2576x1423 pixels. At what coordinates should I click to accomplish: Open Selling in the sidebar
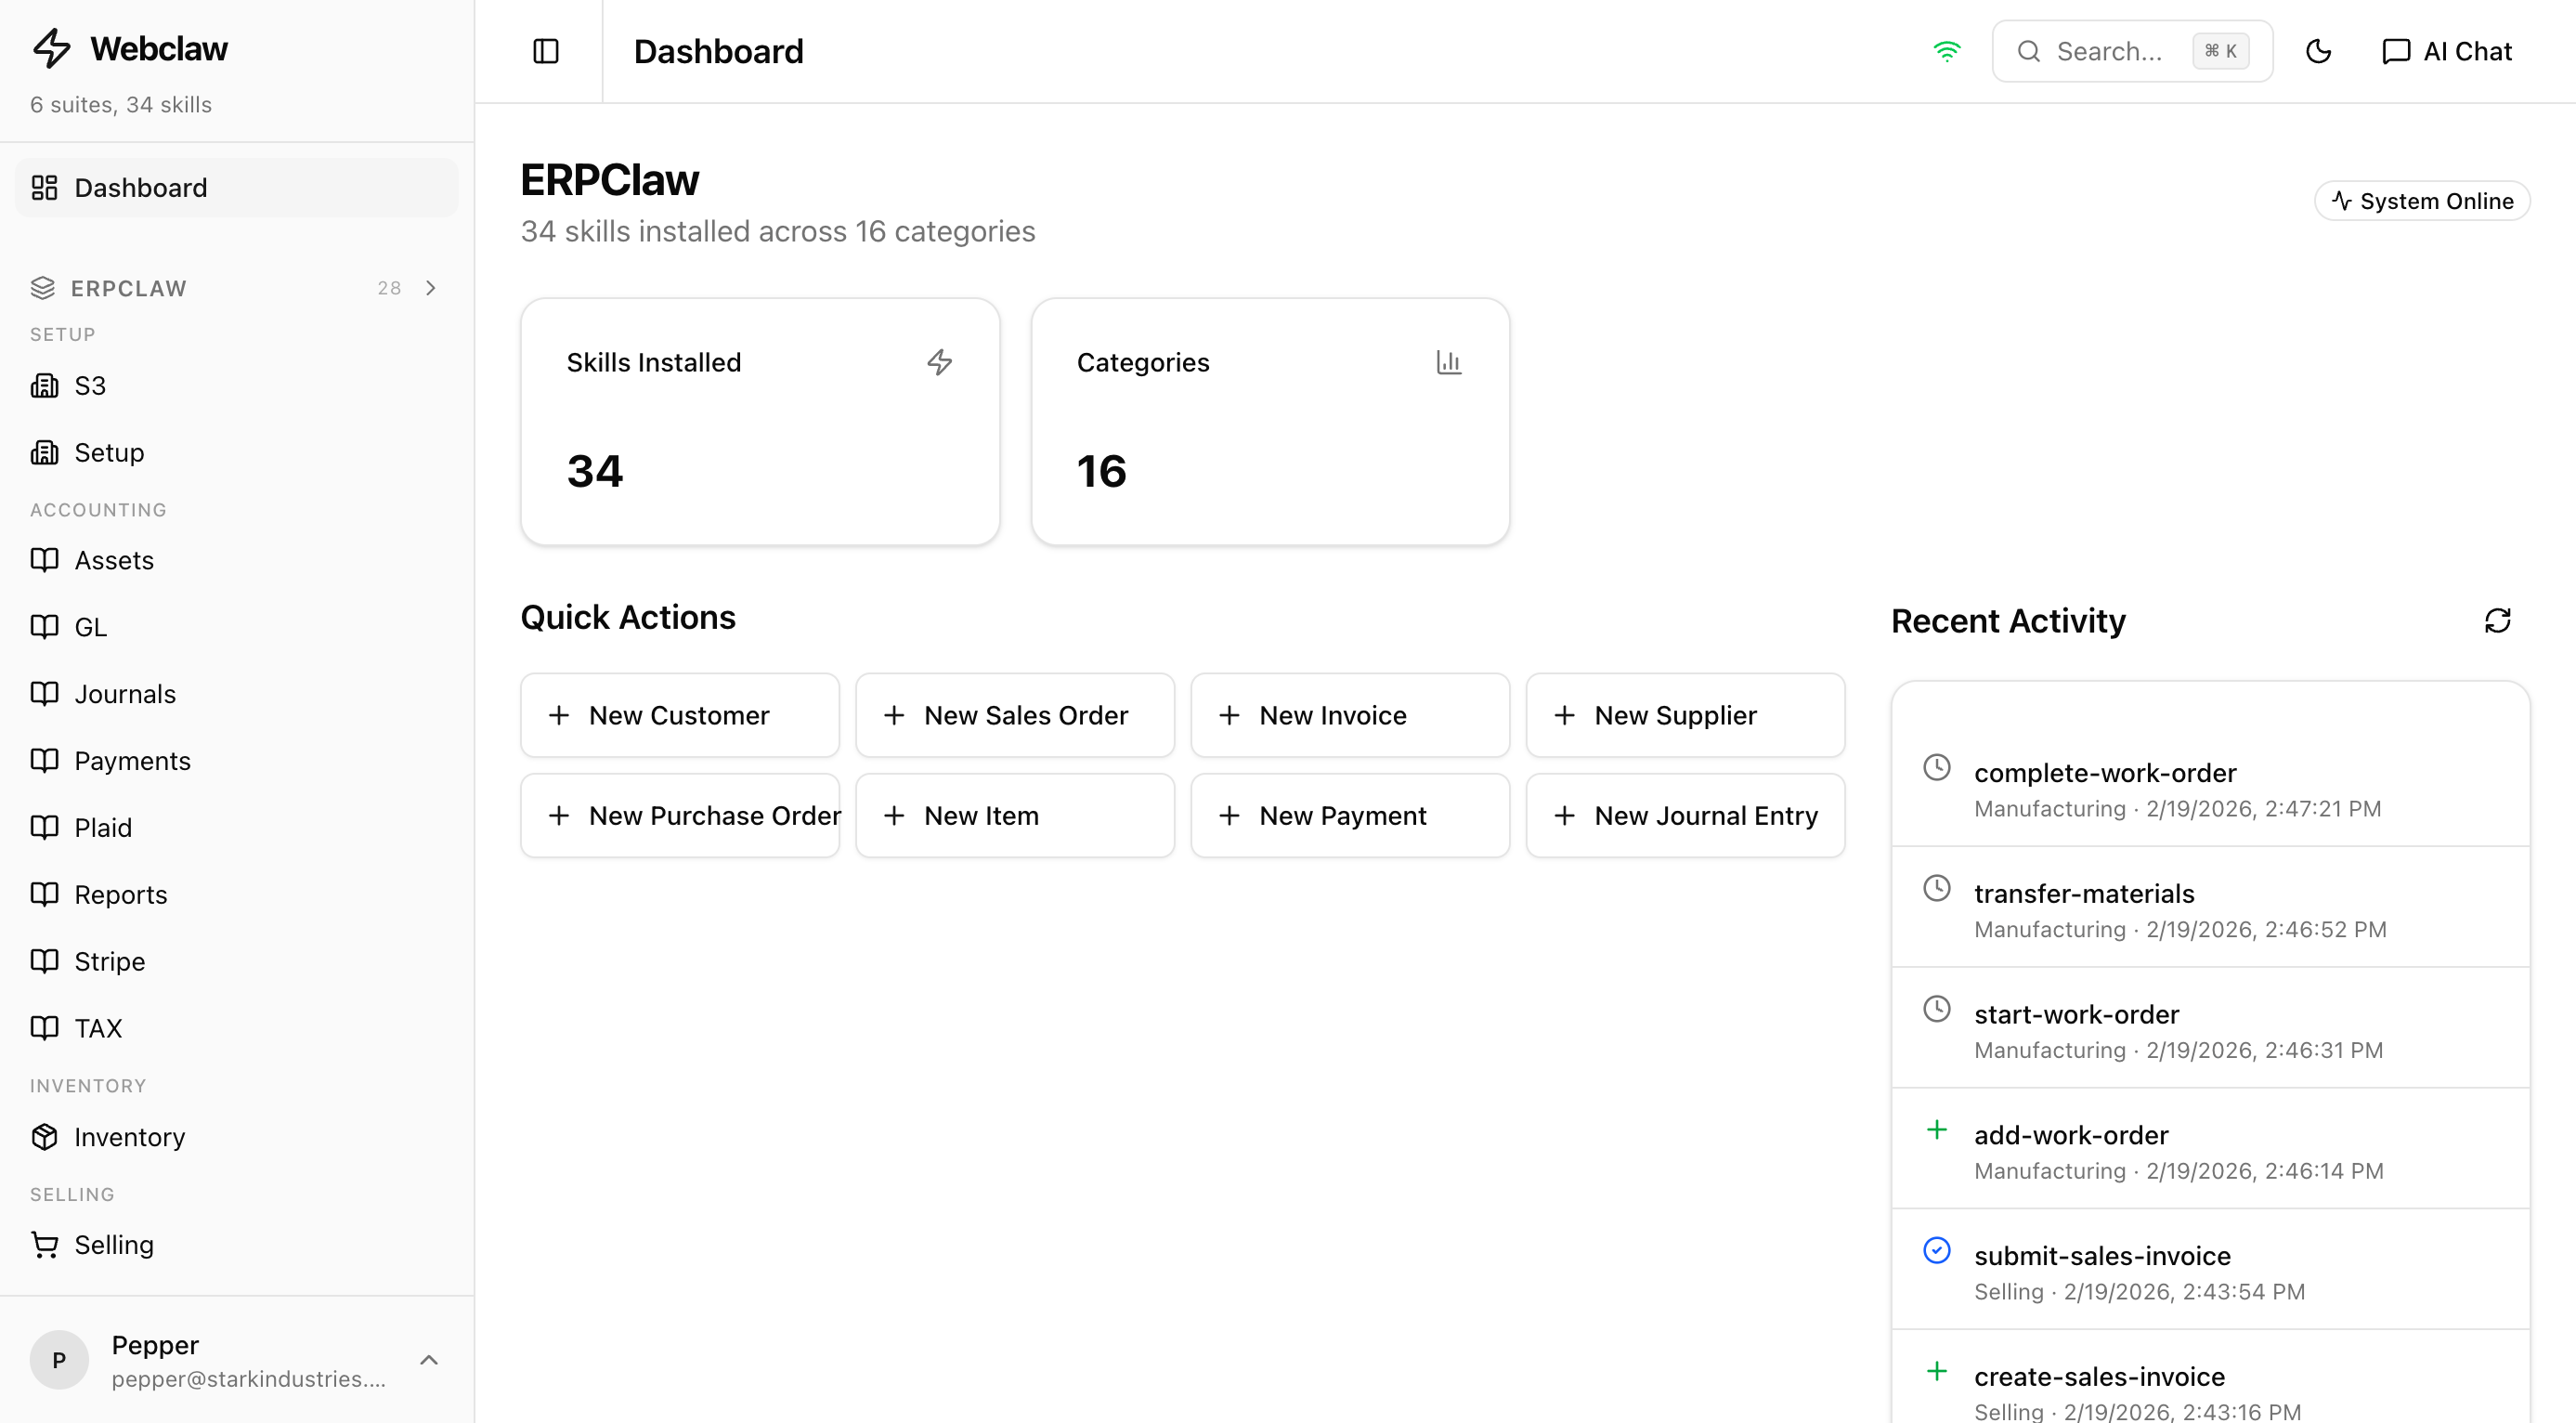click(237, 1245)
